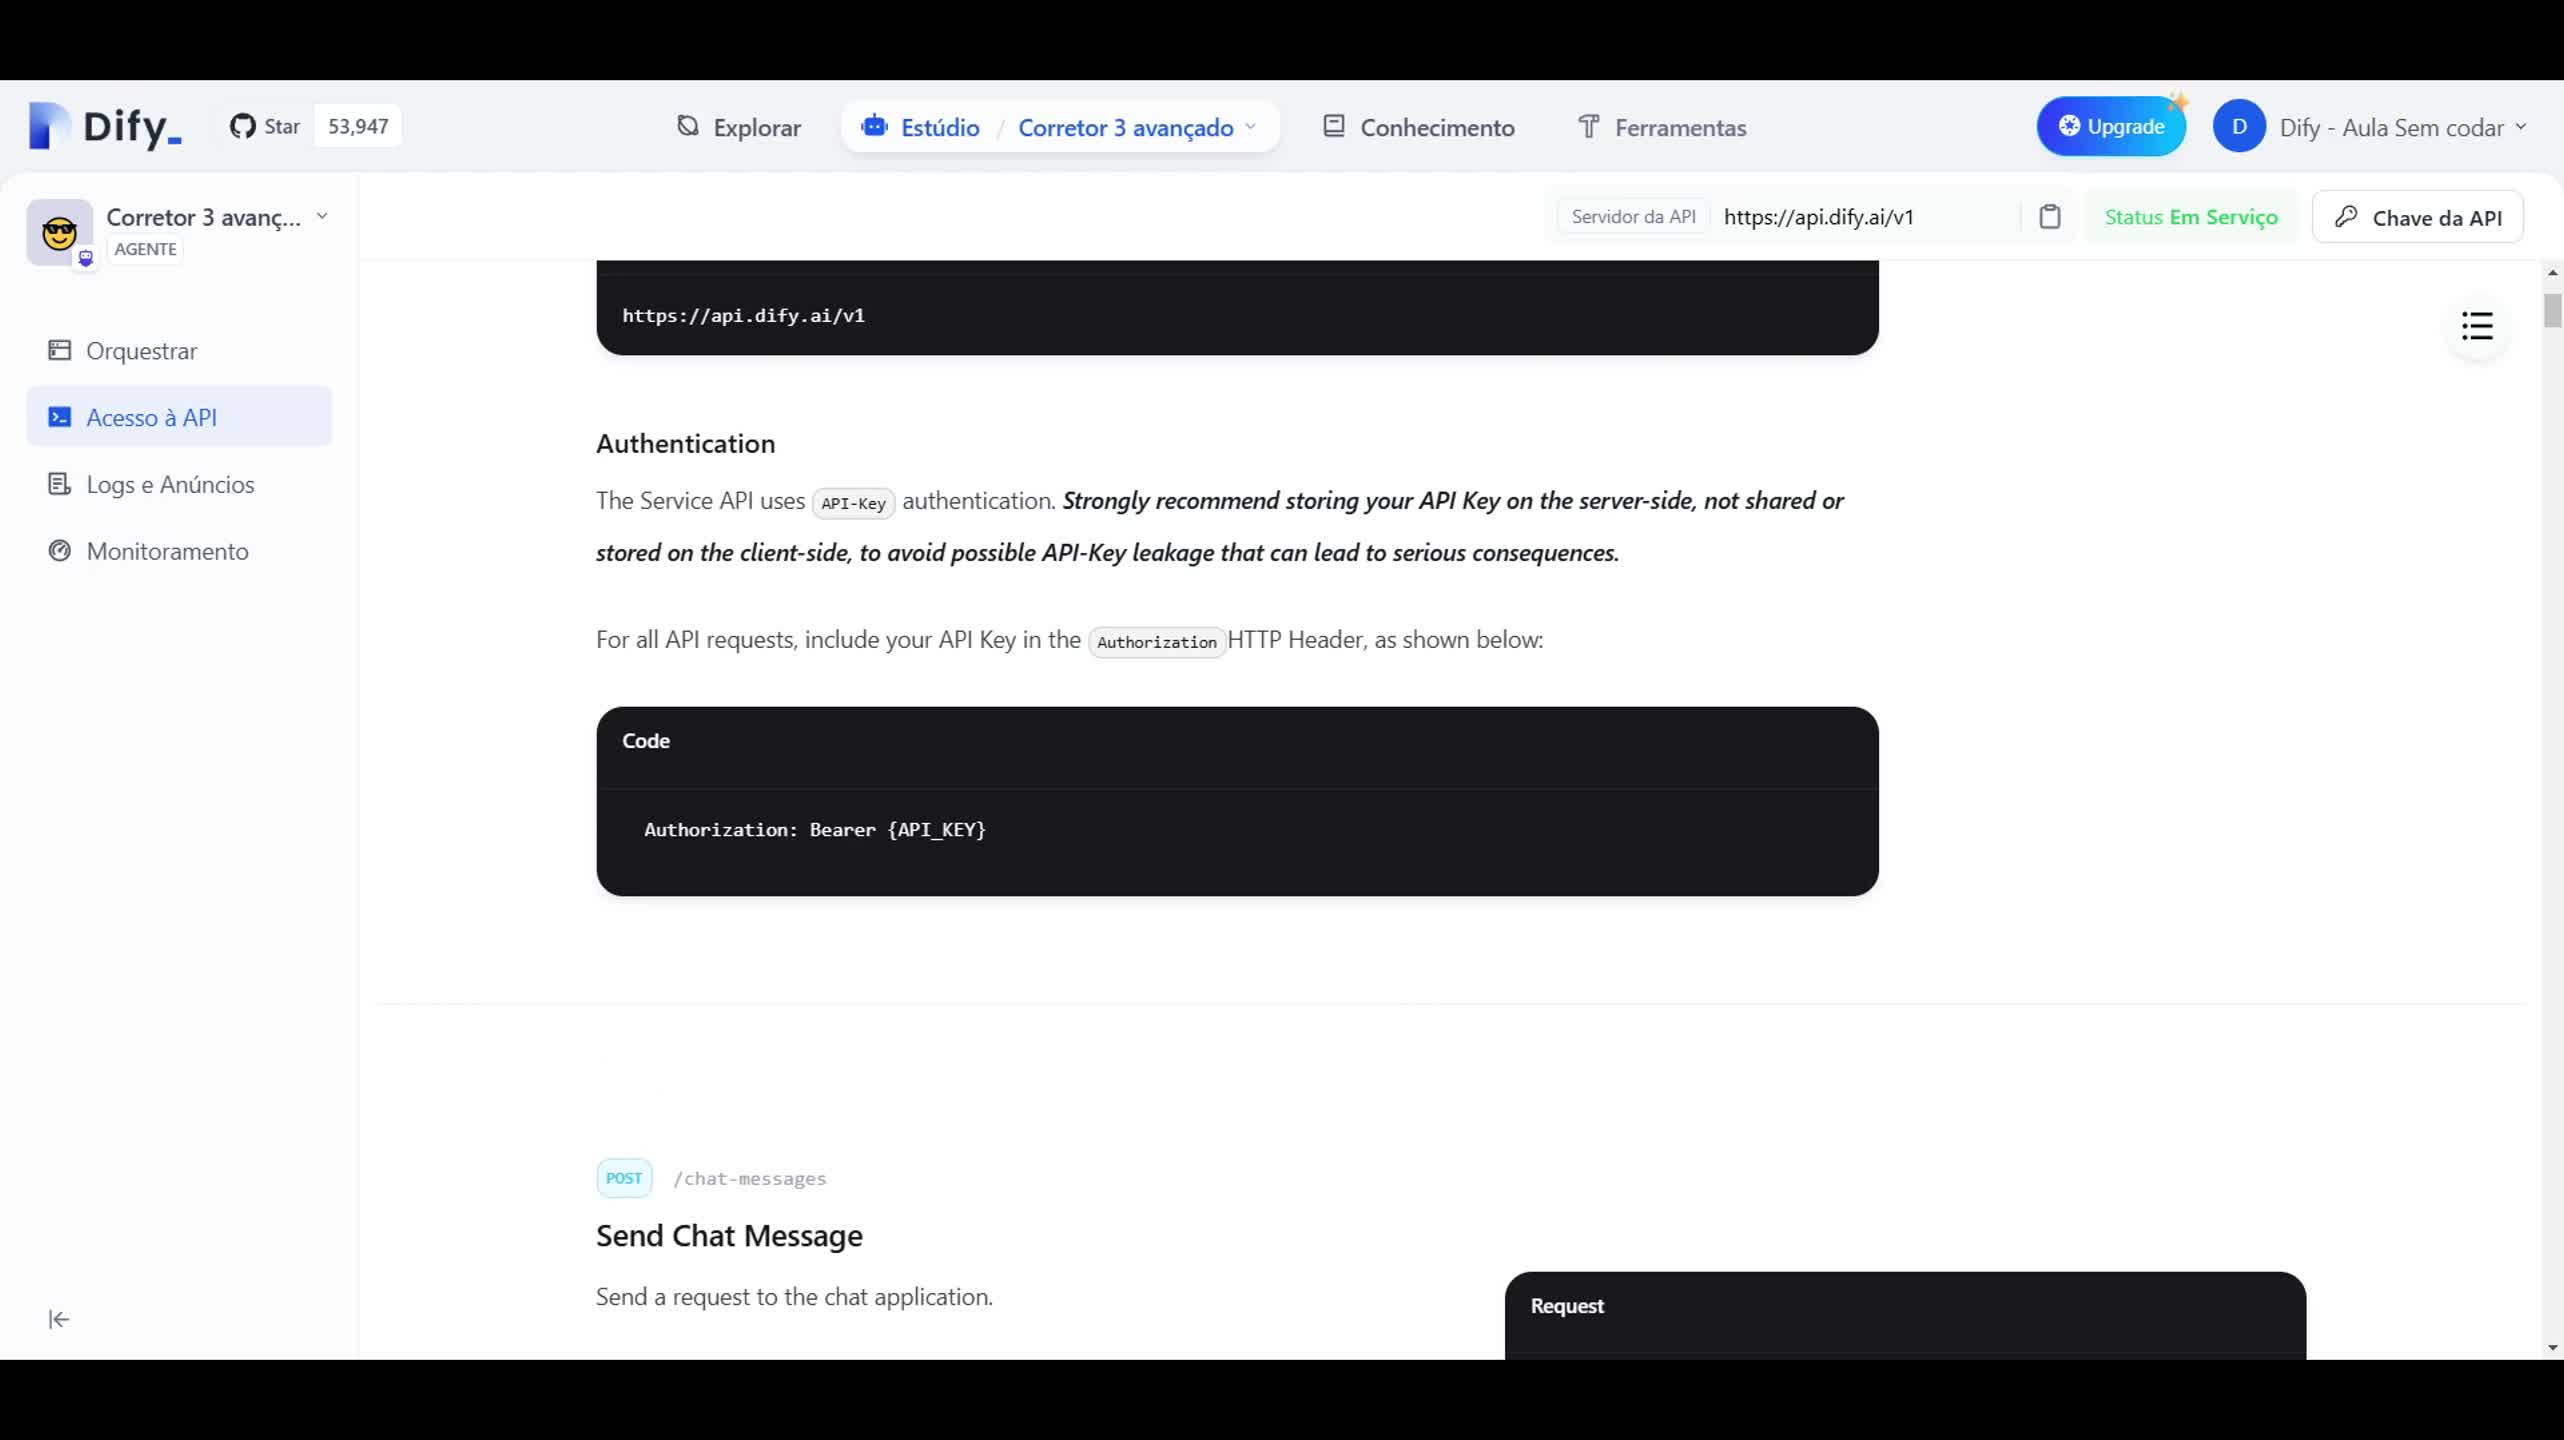Image resolution: width=2564 pixels, height=1440 pixels.
Task: Open Orquestrar in the sidebar
Action: point(140,351)
